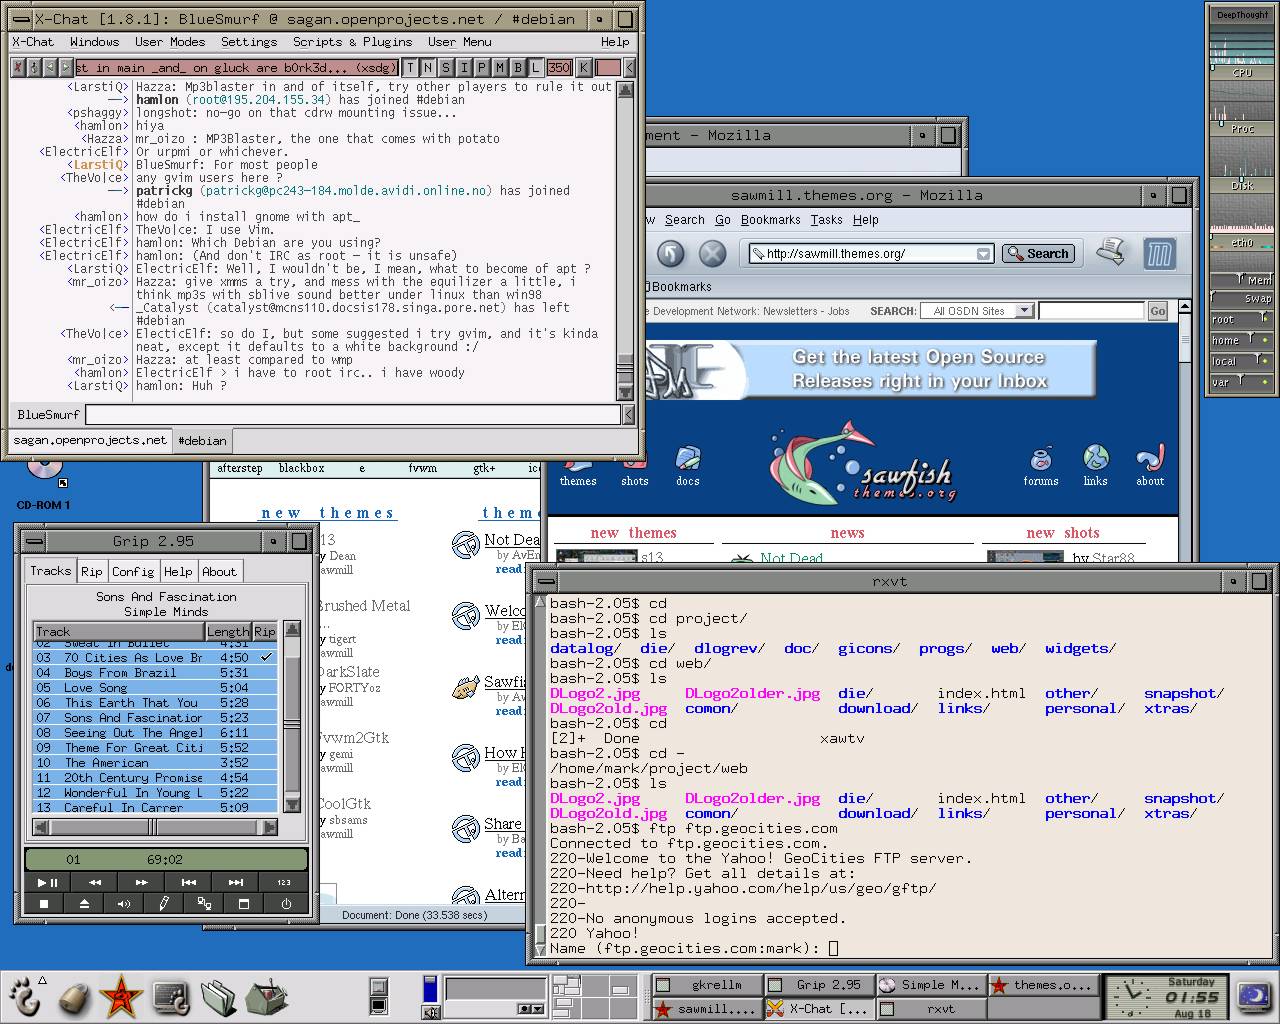Open the forums icon on sawfish page
The height and width of the screenshot is (1024, 1280).
1041,467
